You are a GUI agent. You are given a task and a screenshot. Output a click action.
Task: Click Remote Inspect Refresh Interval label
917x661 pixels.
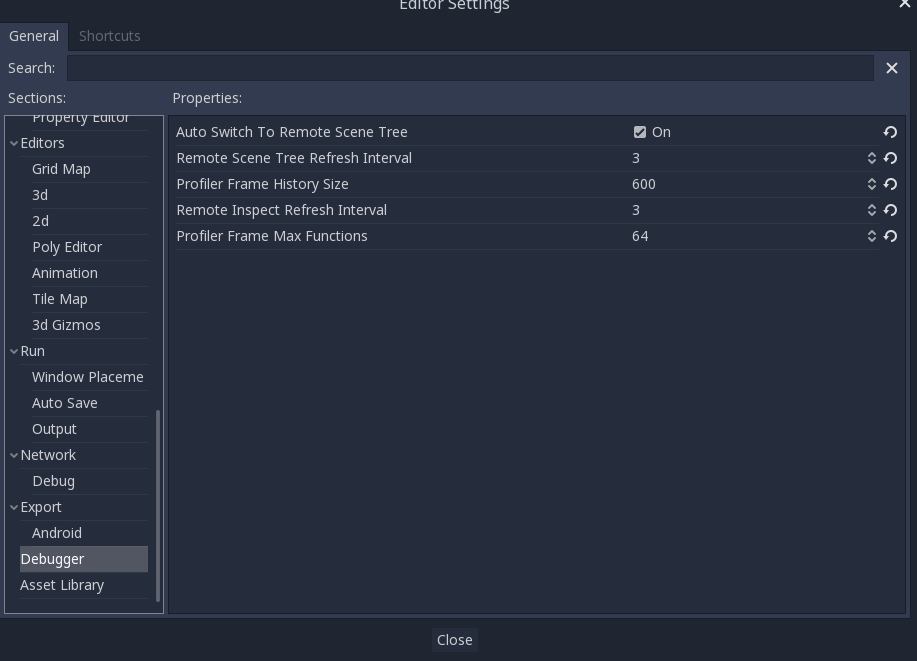coord(282,210)
